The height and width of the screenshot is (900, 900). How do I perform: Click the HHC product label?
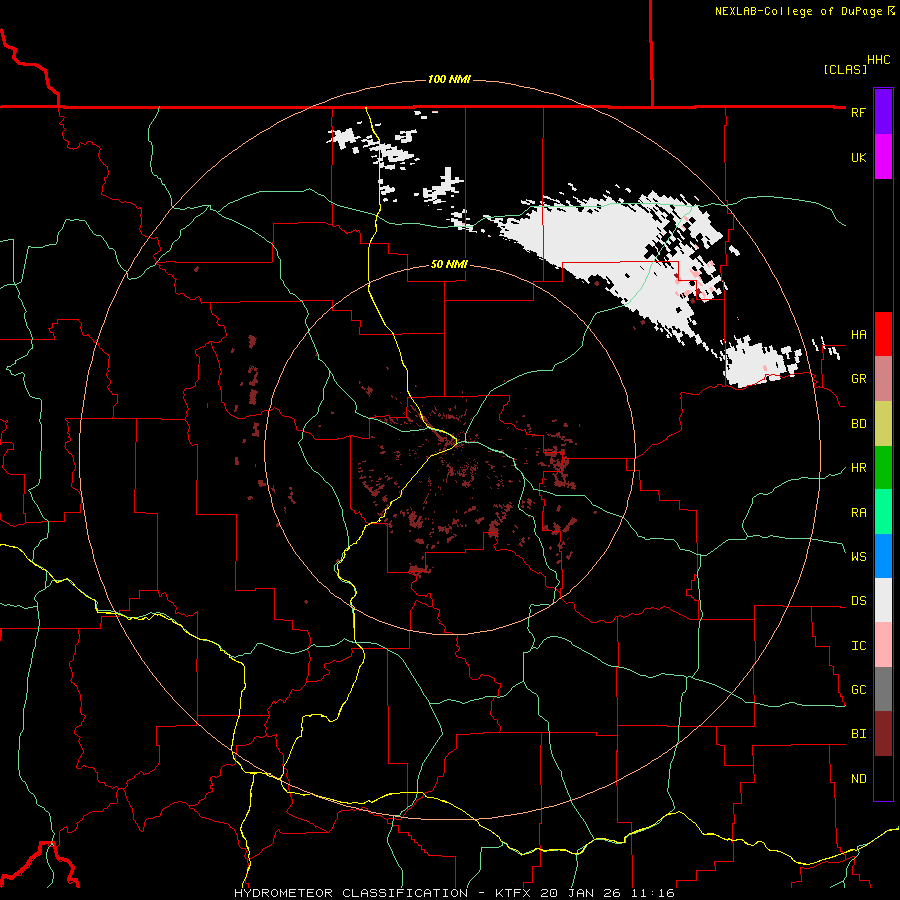tap(878, 60)
